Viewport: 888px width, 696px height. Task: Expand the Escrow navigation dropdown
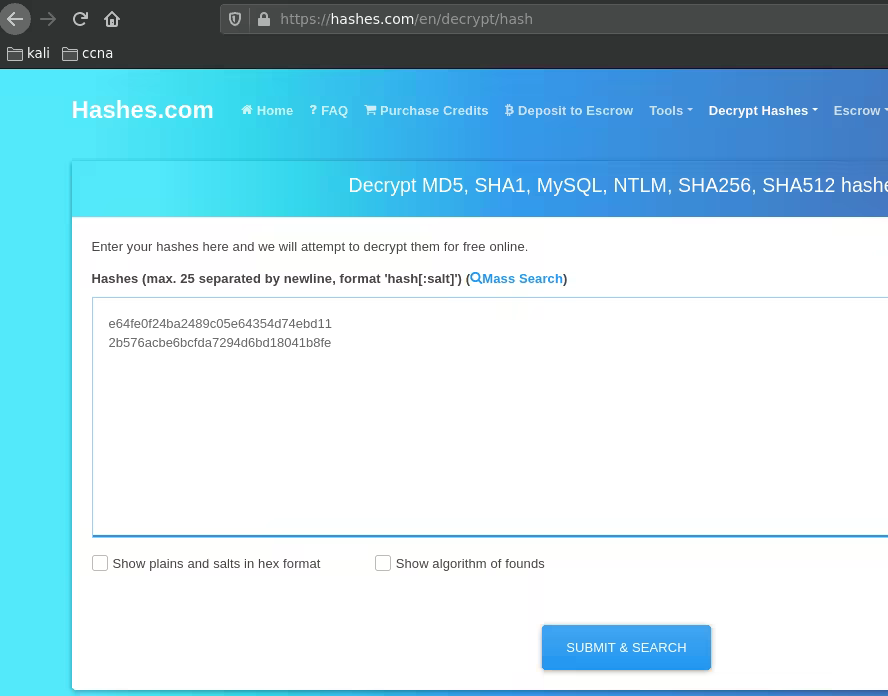click(859, 110)
